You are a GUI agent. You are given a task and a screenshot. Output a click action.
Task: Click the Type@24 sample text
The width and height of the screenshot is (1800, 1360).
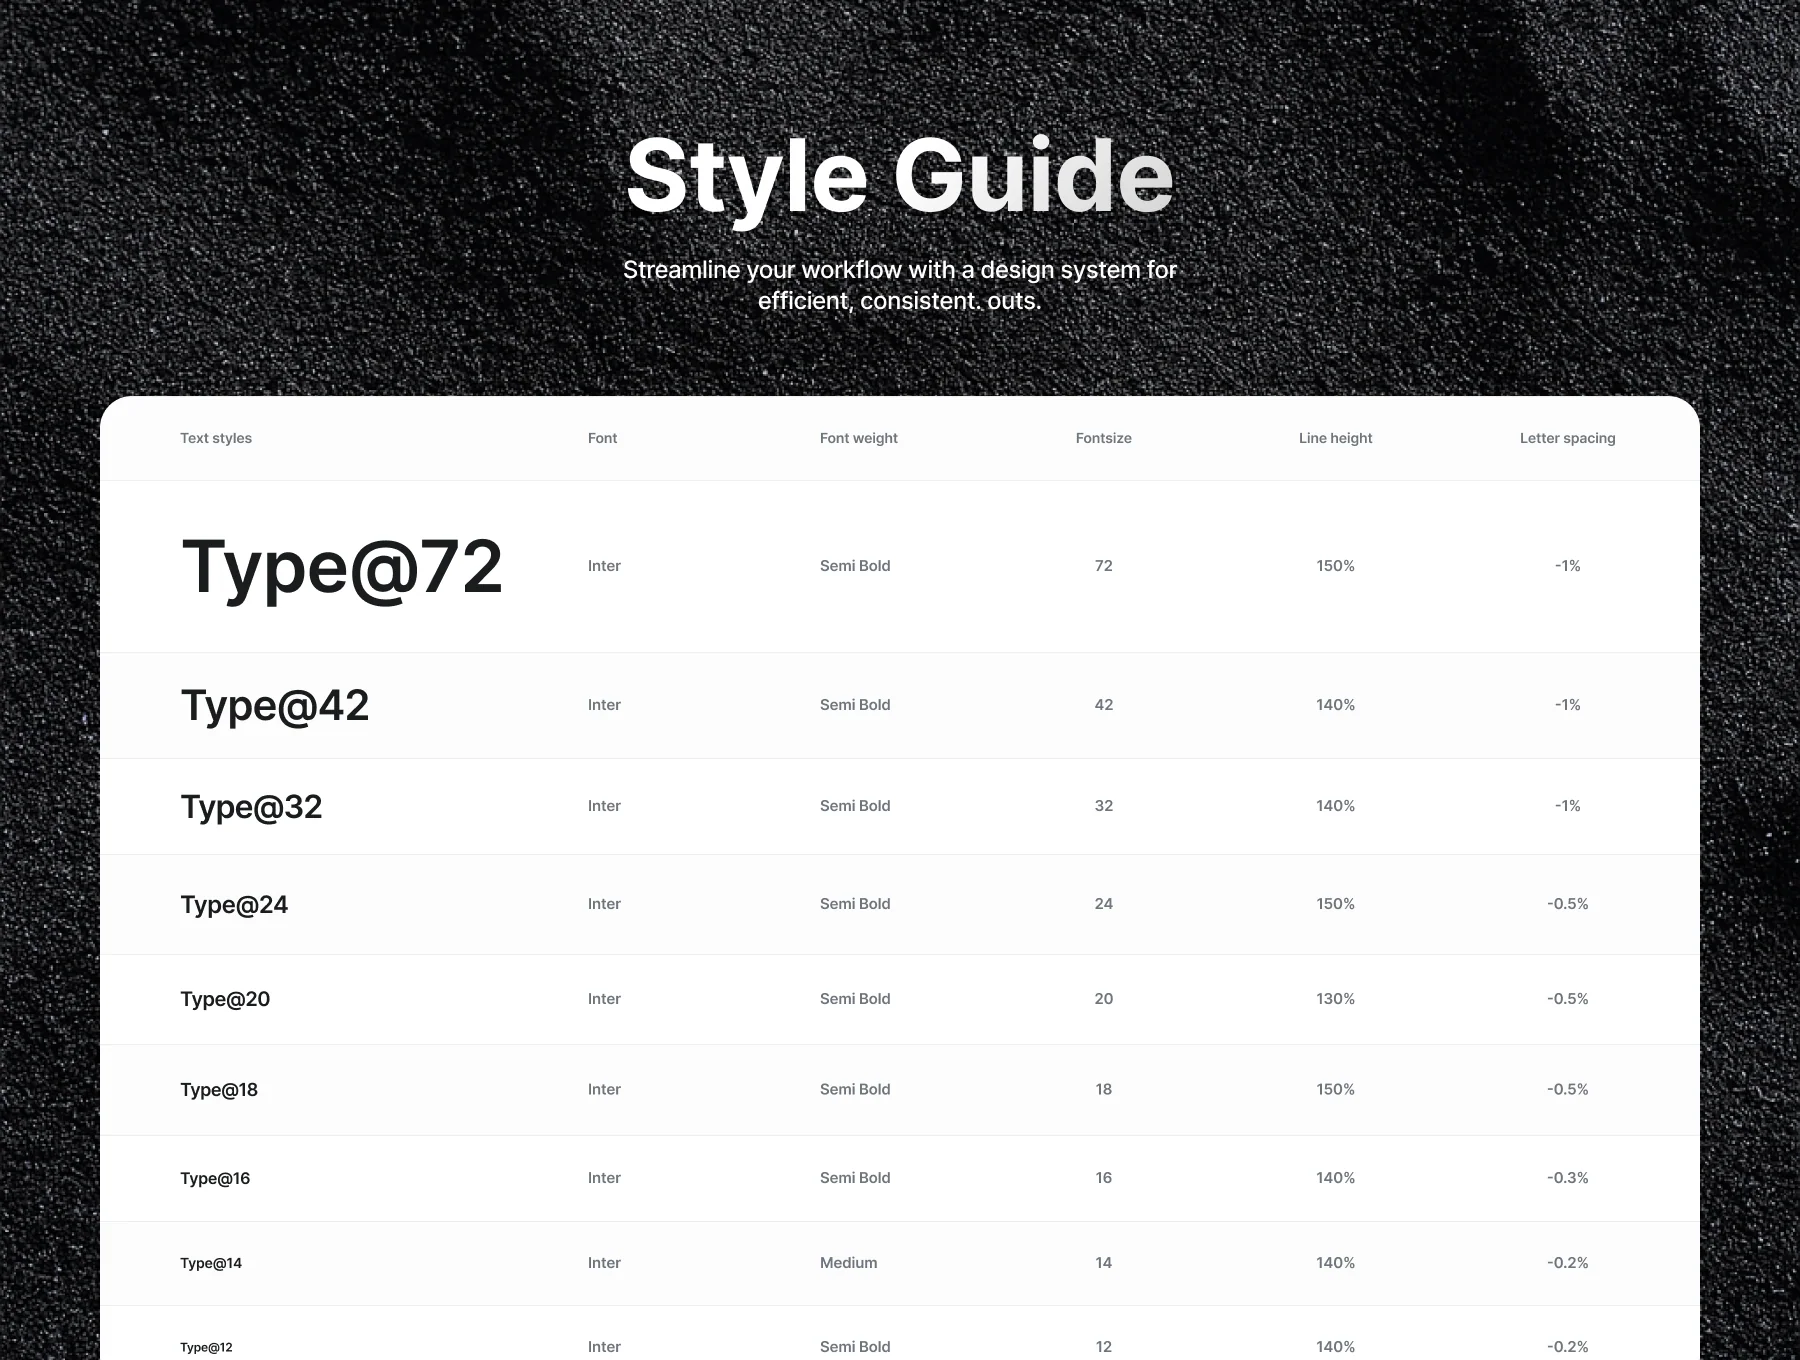[234, 905]
